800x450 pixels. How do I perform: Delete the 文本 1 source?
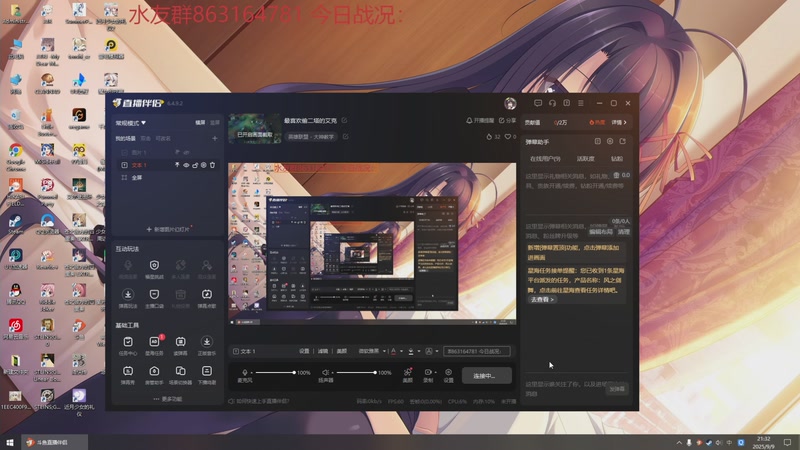[x=212, y=165]
